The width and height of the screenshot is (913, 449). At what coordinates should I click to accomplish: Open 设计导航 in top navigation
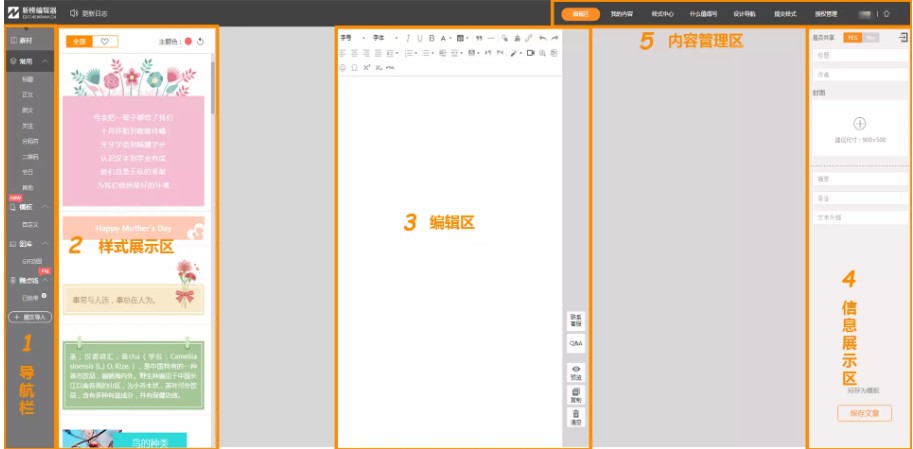click(744, 13)
